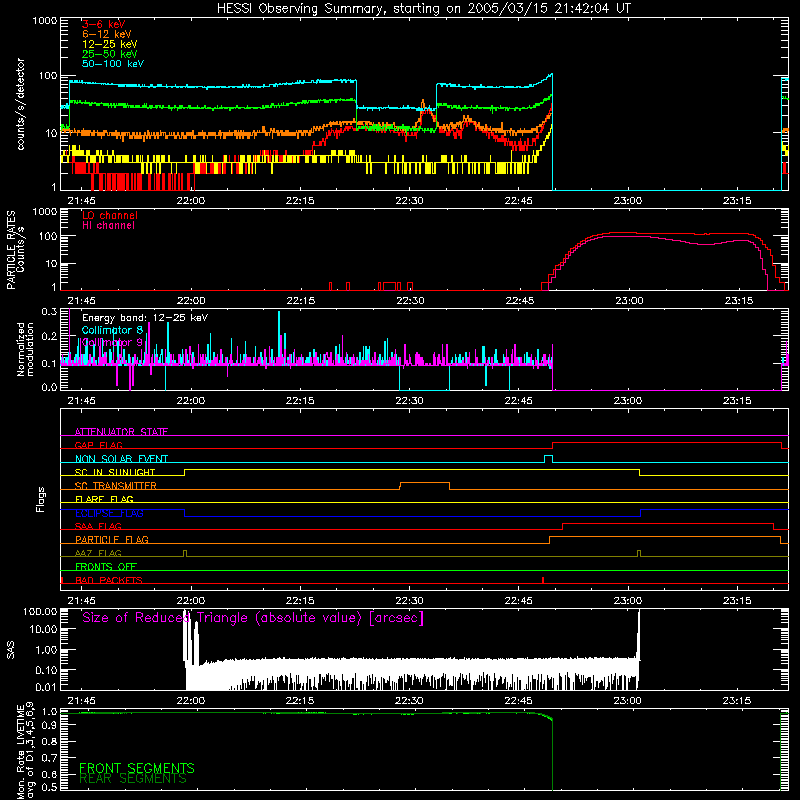
Task: Click the "AAZ FLAG" label
Action: (x=98, y=554)
